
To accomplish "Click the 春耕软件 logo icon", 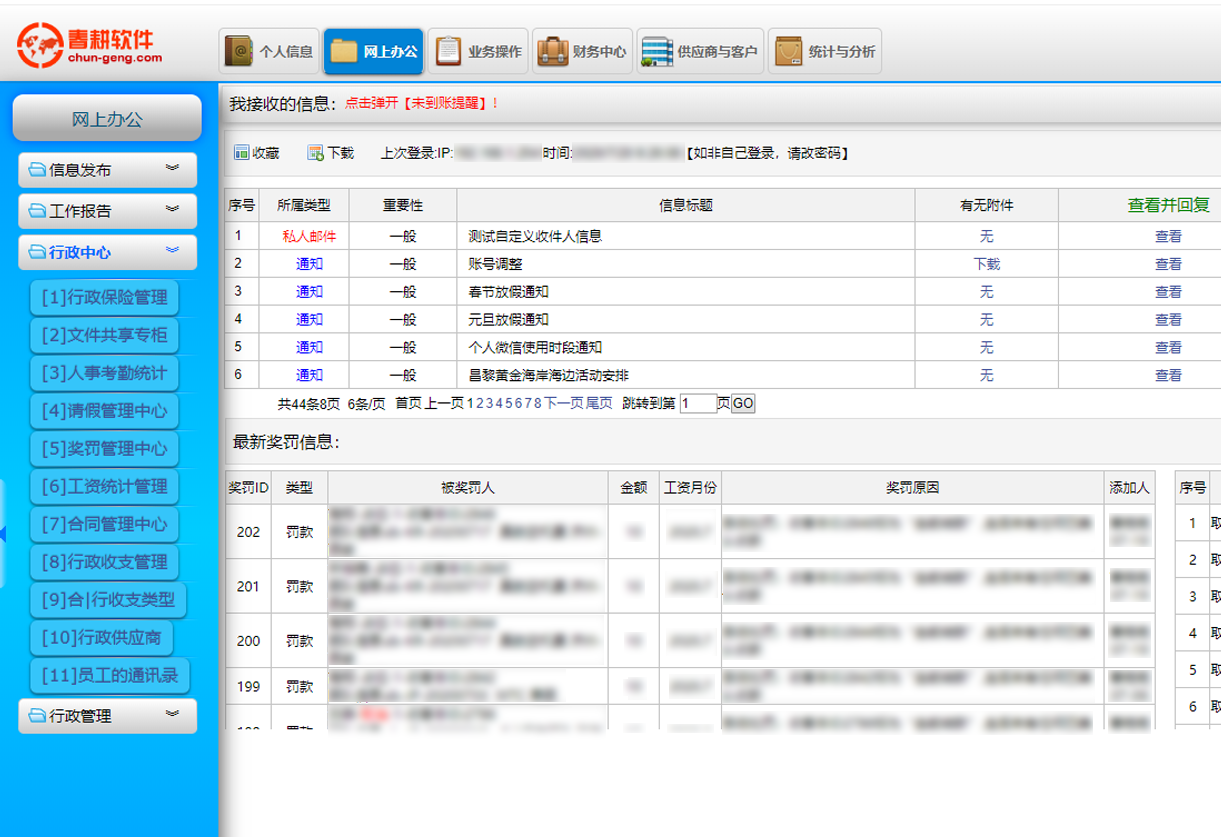I will pos(38,44).
